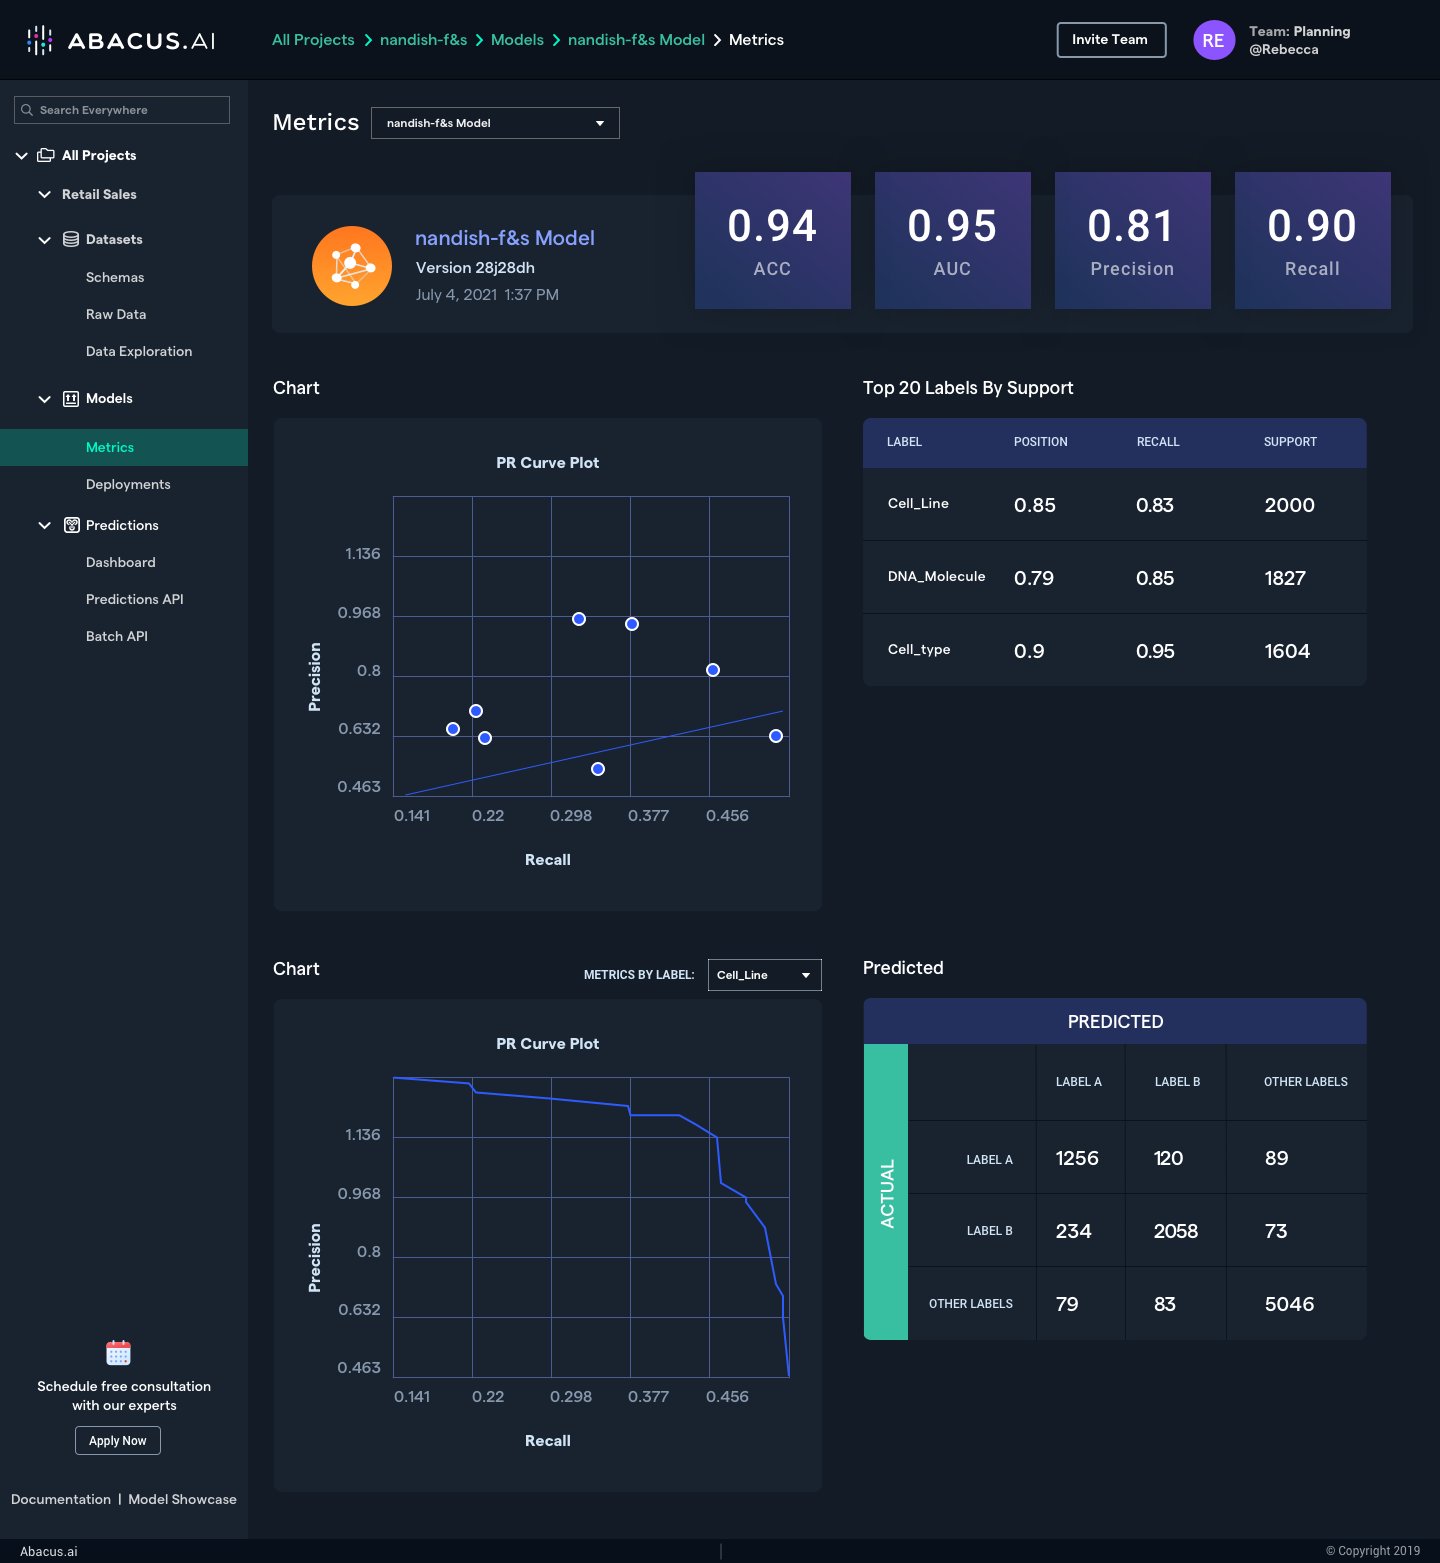Click the 0.94 ACC metric card
Image resolution: width=1440 pixels, height=1563 pixels.
coord(773,240)
